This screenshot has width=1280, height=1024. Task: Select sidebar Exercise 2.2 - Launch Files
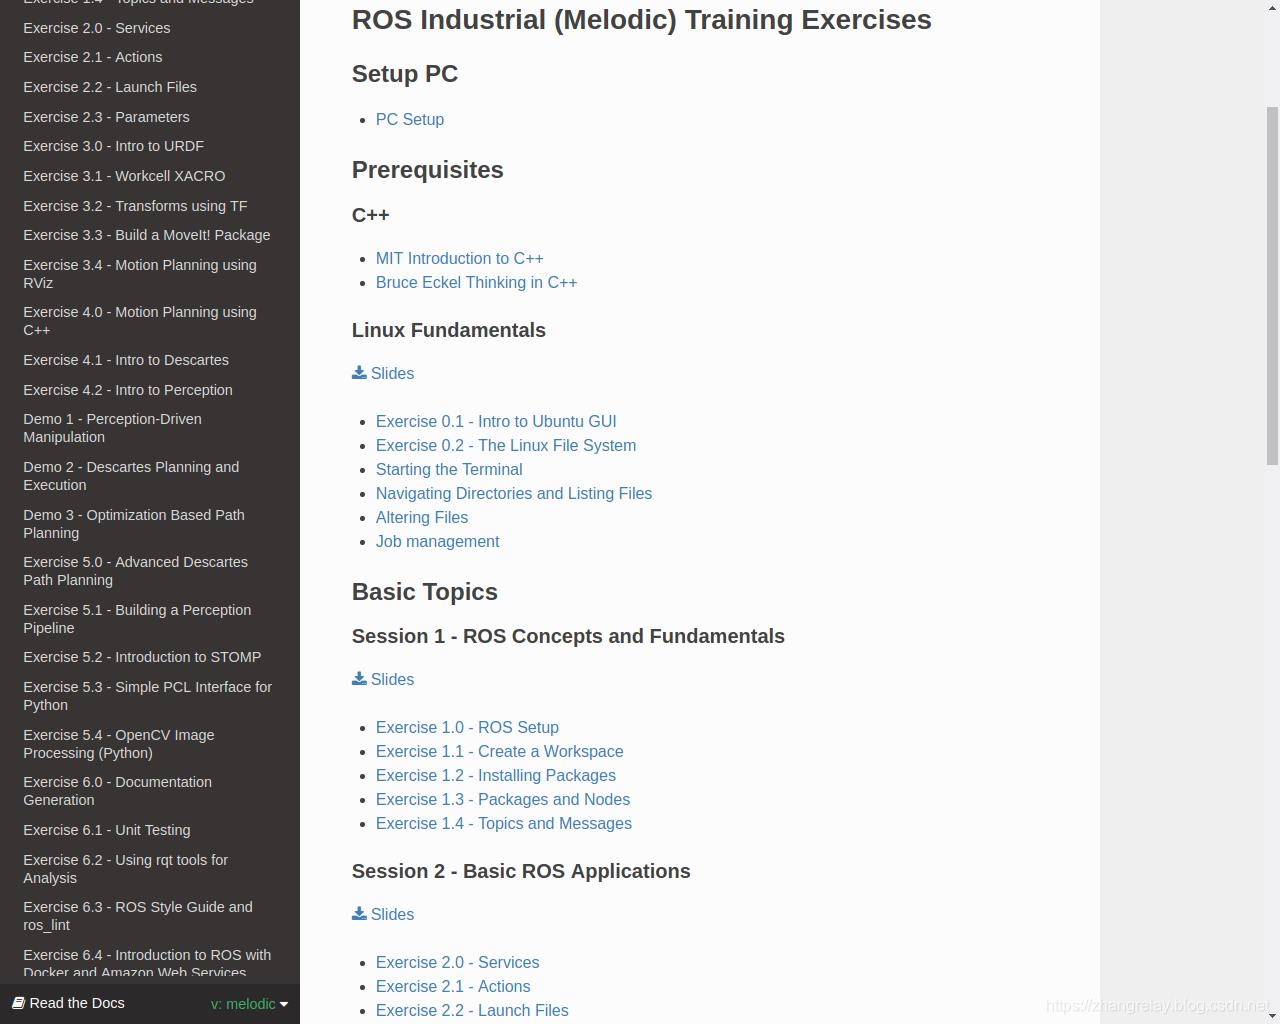[150, 87]
